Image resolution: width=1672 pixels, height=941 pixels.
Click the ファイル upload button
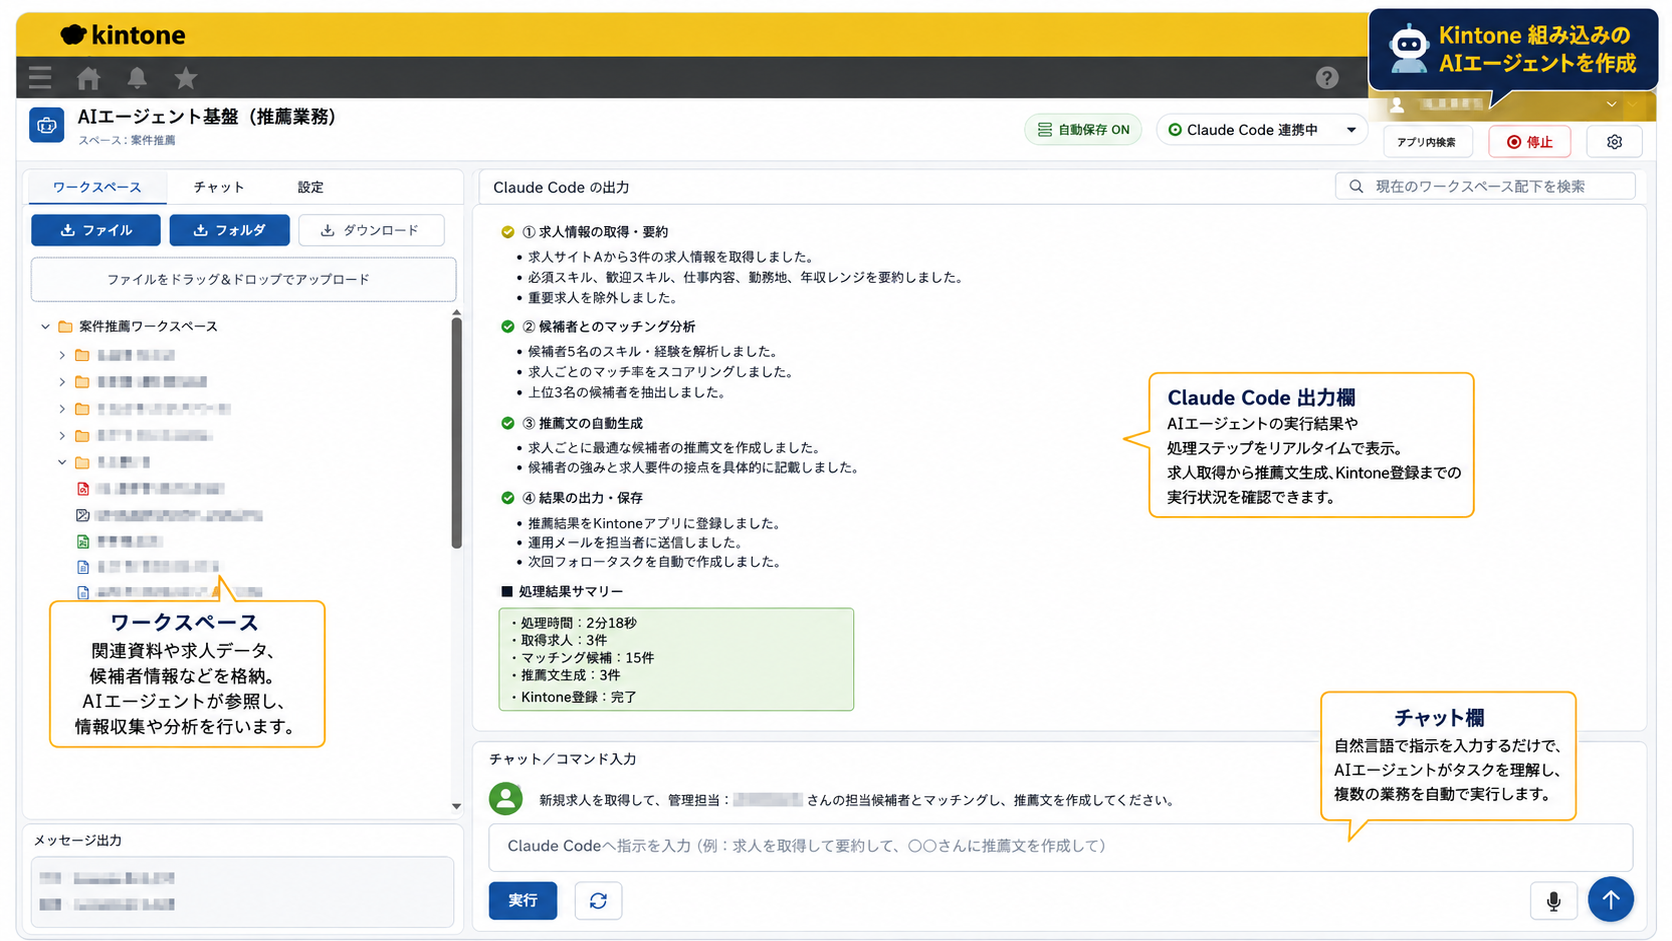pos(96,230)
